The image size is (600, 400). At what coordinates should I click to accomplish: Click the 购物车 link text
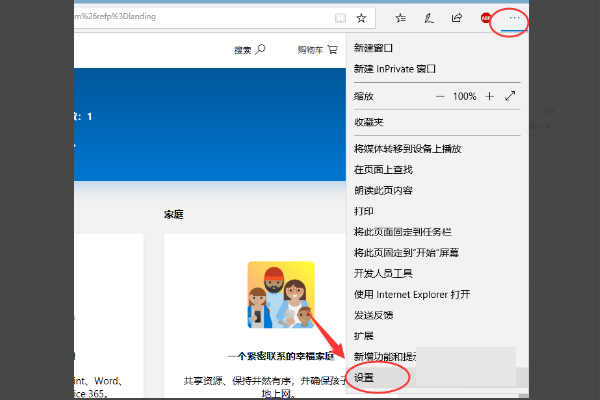click(x=310, y=50)
